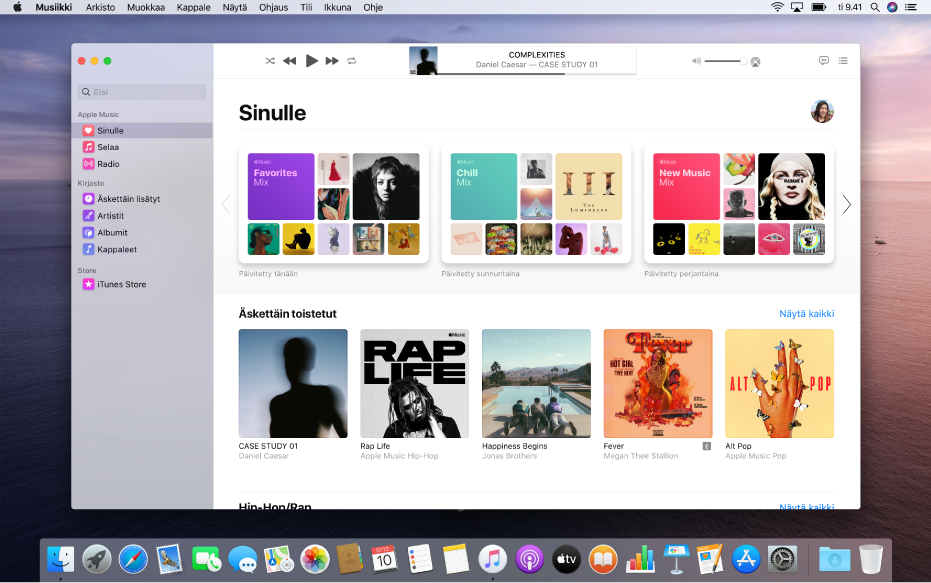This screenshot has height=583, width=931.
Task: Open Albumit from the sidebar
Action: pos(112,232)
